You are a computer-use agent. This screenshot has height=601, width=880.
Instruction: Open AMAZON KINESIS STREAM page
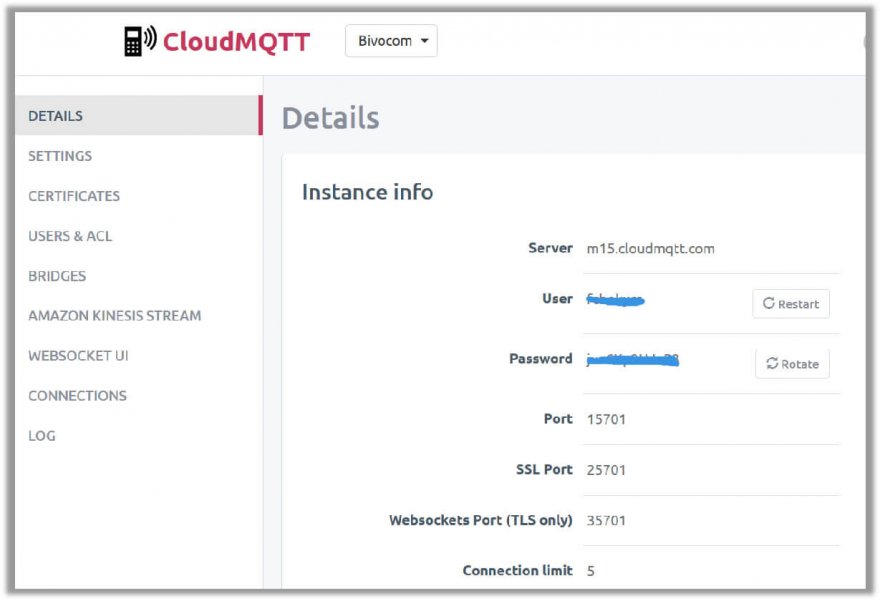(114, 316)
